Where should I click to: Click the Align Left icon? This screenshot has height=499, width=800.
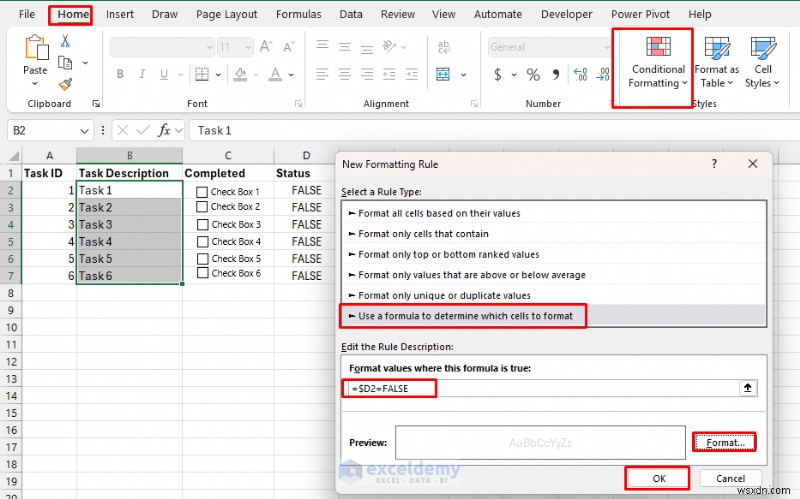(x=322, y=74)
